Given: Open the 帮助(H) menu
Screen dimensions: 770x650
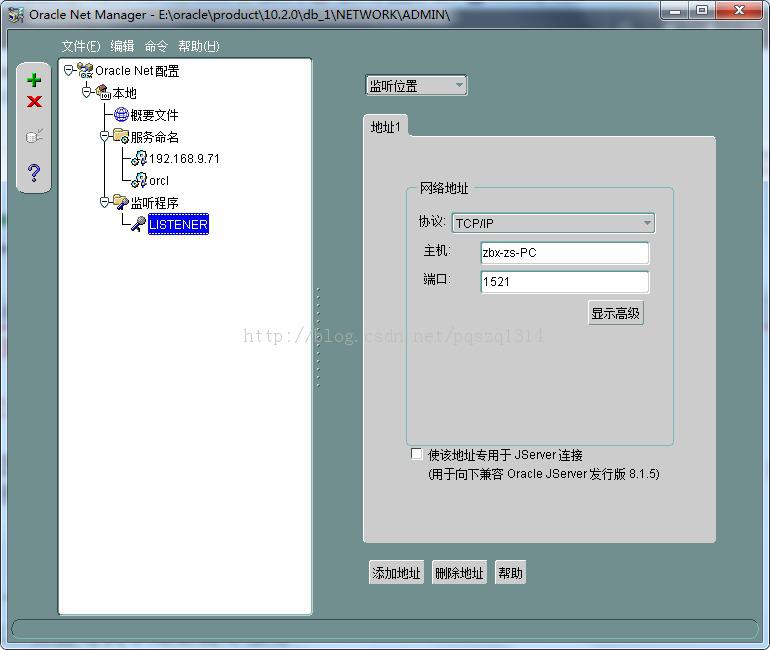Looking at the screenshot, I should (x=199, y=46).
